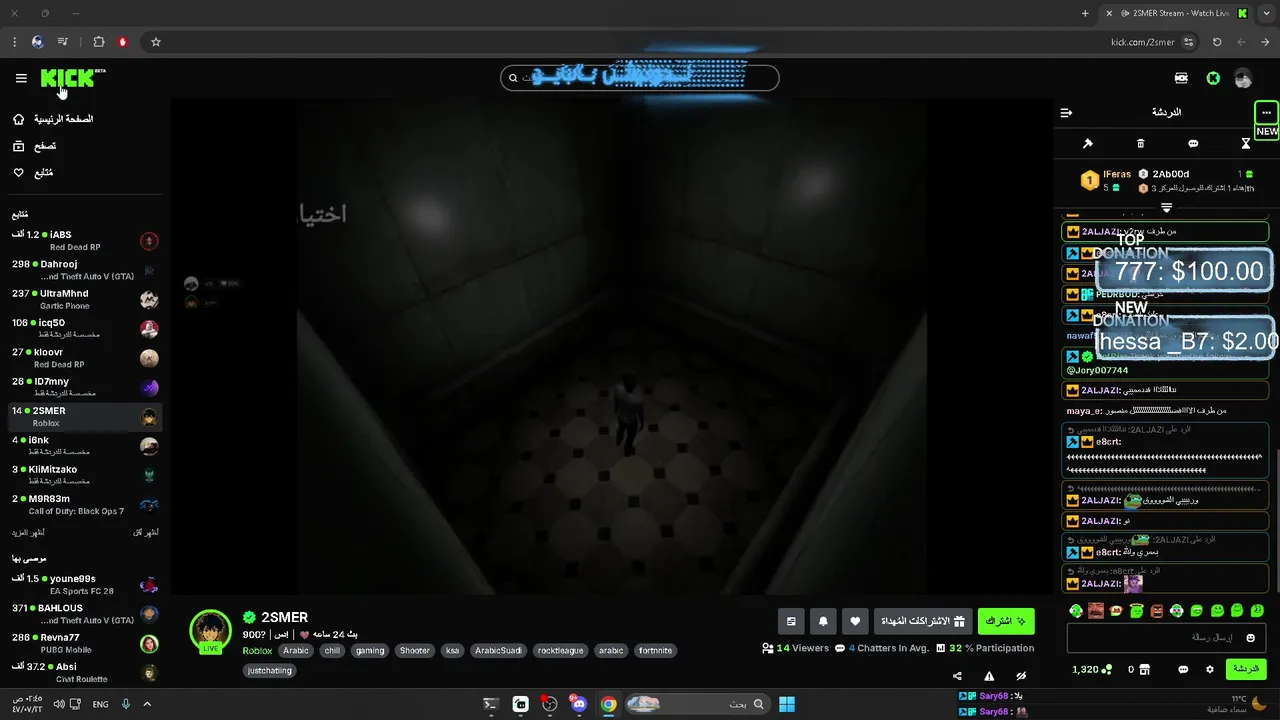Screen dimensions: 1280x720
Task: Select the ksa tag
Action: pyautogui.click(x=453, y=651)
